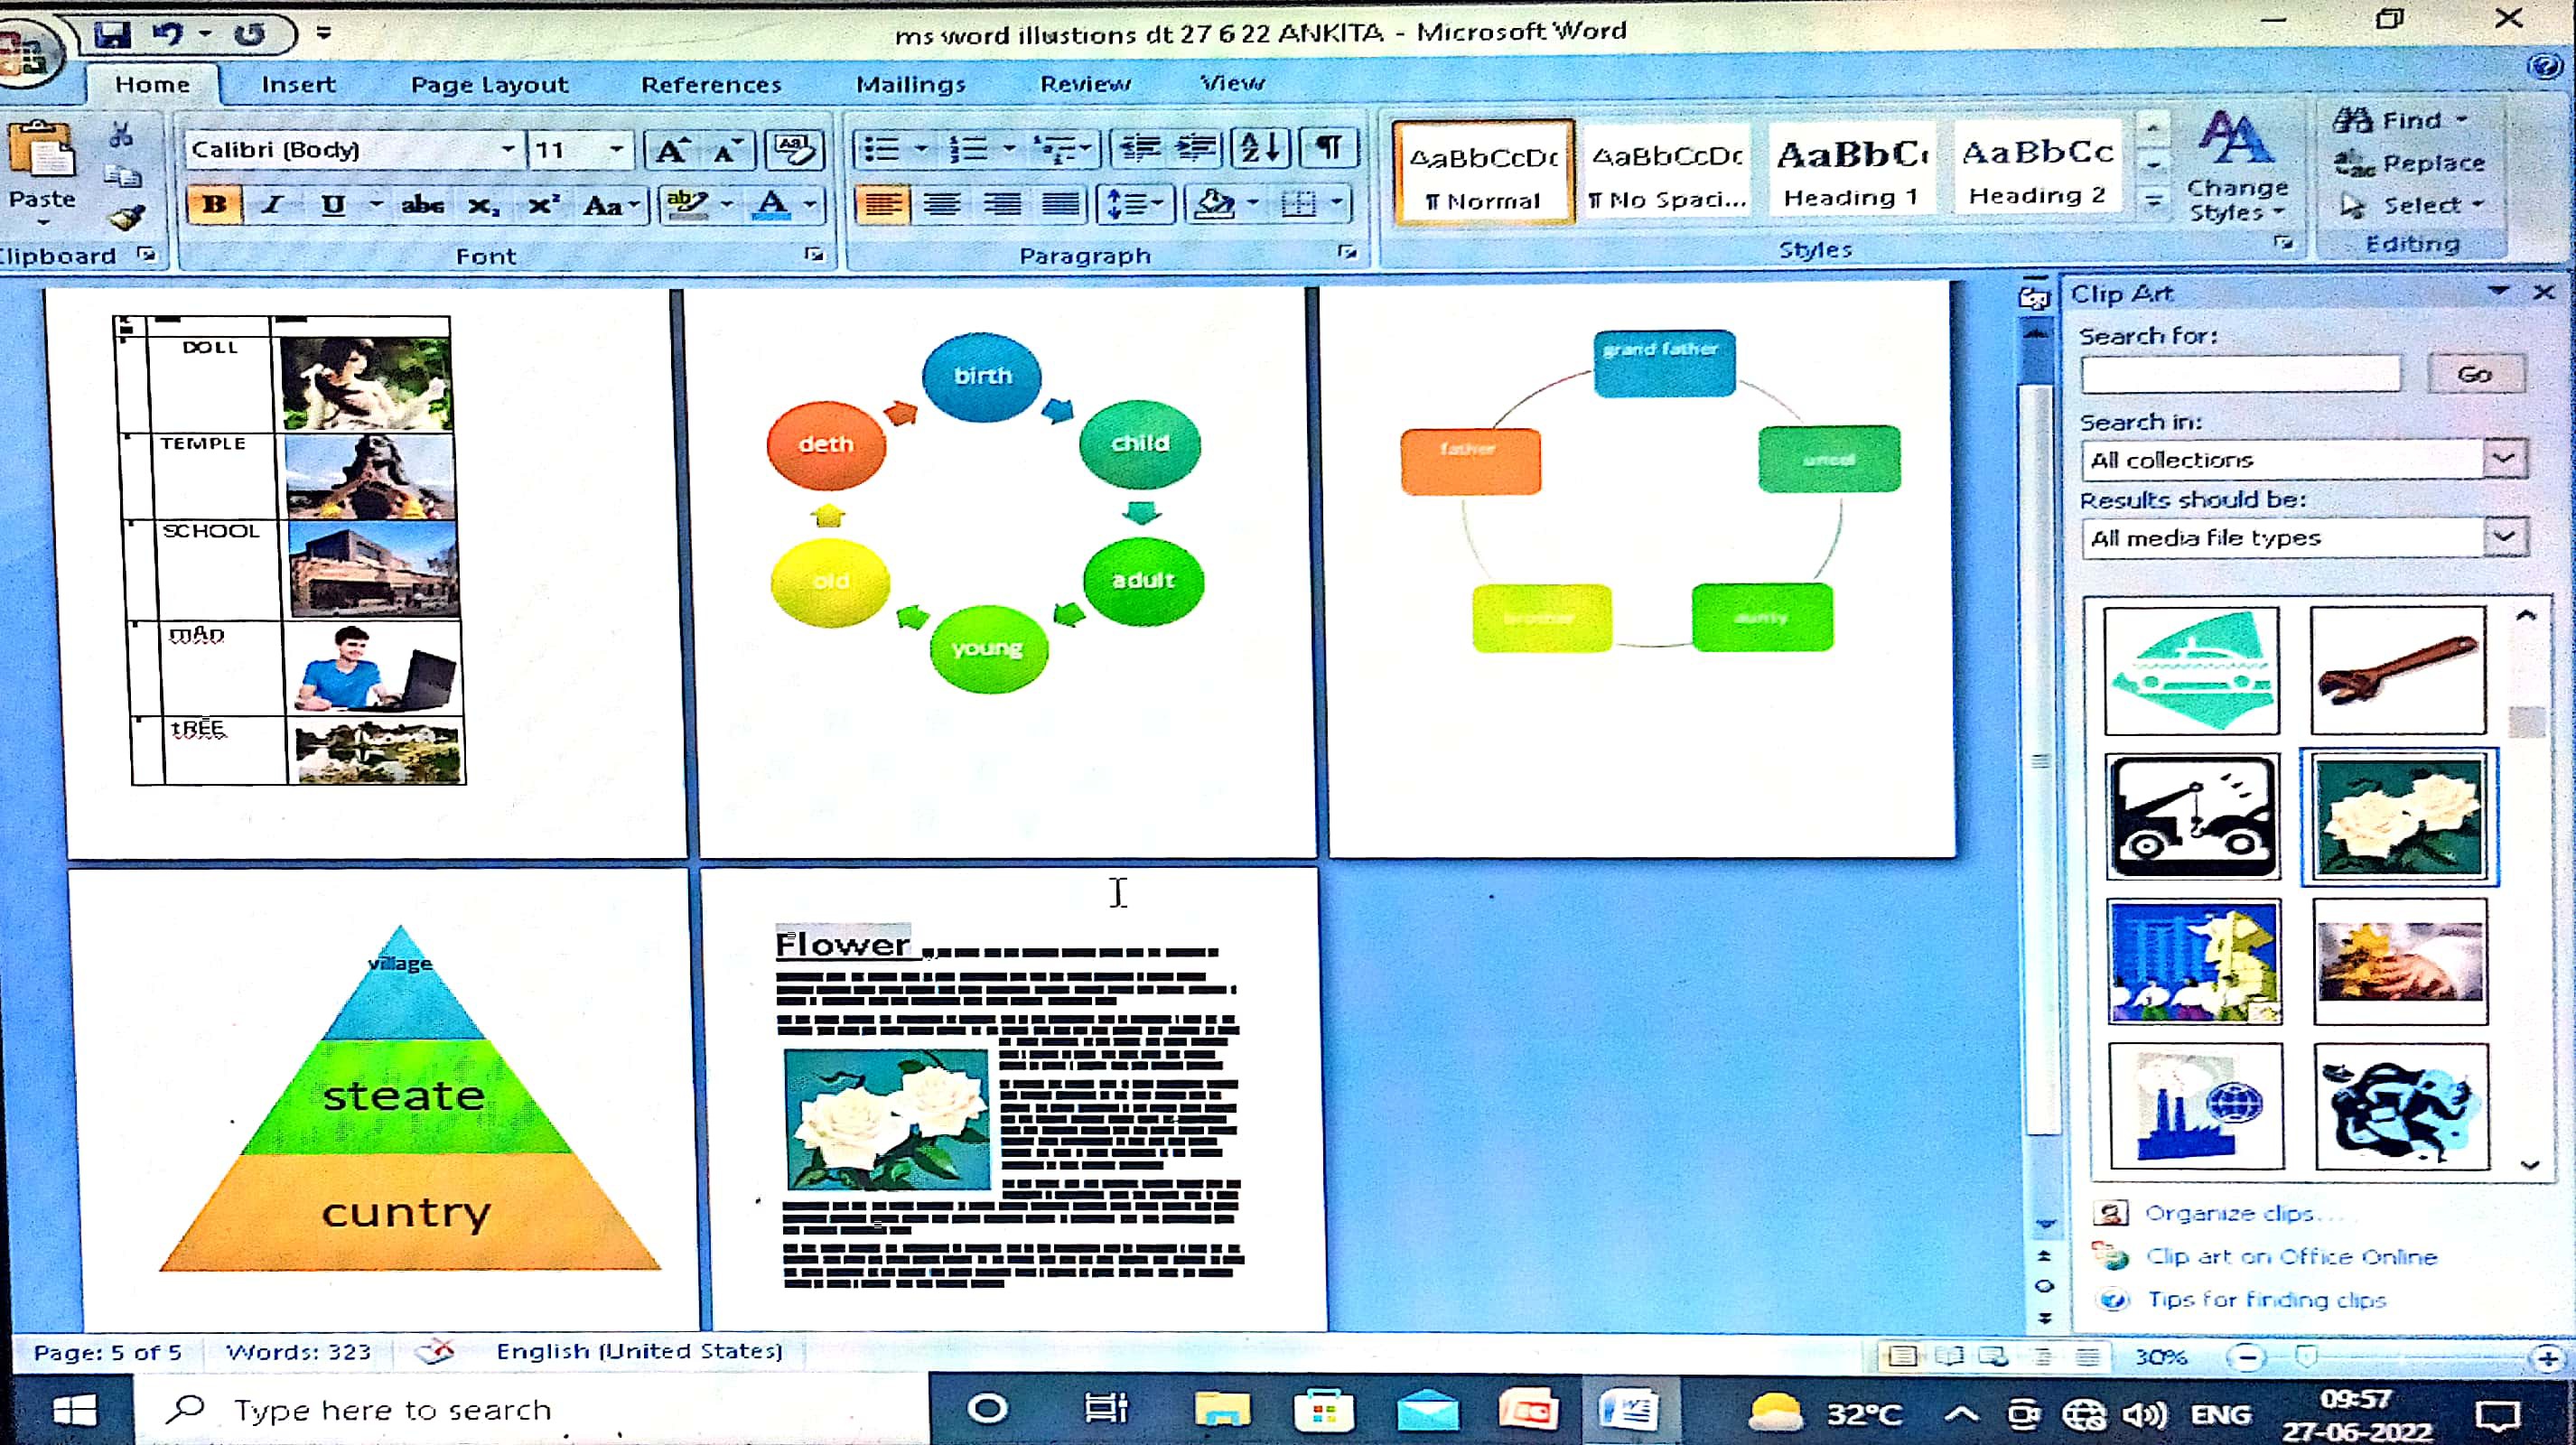Click the Clear Formatting icon
This screenshot has height=1445, width=2576.
click(x=795, y=151)
